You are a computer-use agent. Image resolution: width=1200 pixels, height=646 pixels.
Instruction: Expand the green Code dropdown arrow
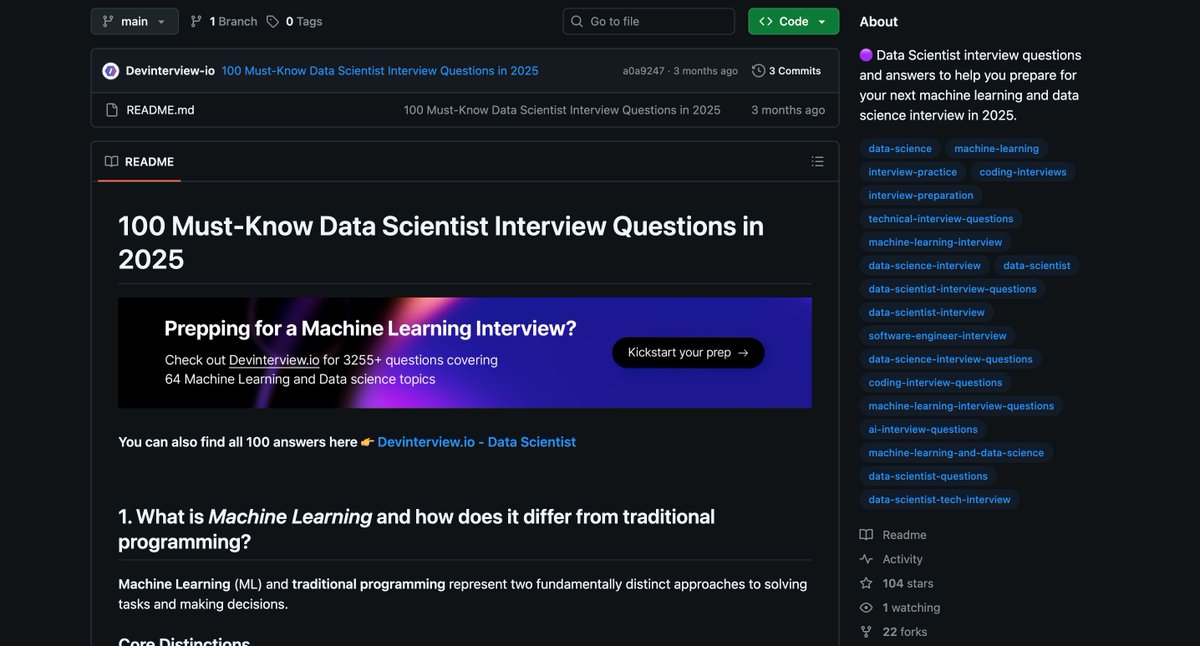coord(822,20)
